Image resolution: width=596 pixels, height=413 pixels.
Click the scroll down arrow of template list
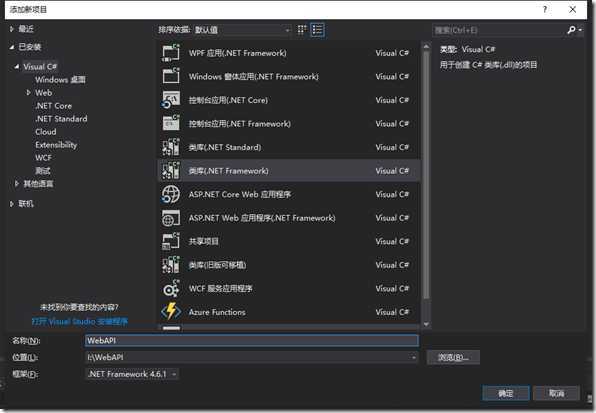pos(426,324)
